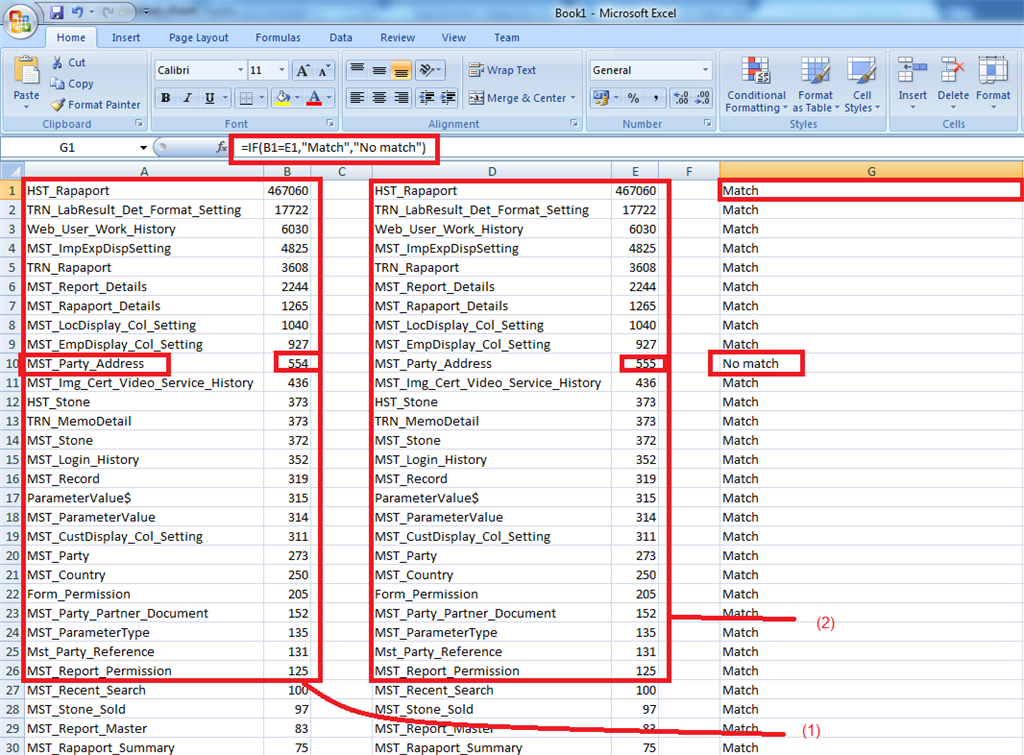Click the Select All corner button
Screen dimensions: 1024x755
pos(12,171)
